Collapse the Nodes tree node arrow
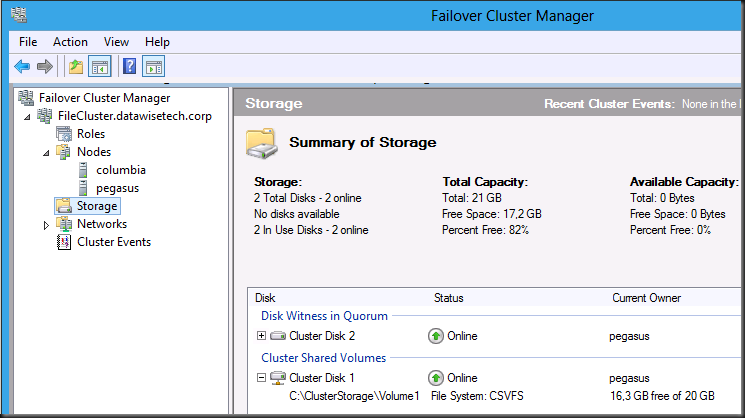The width and height of the screenshot is (745, 418). pos(46,153)
